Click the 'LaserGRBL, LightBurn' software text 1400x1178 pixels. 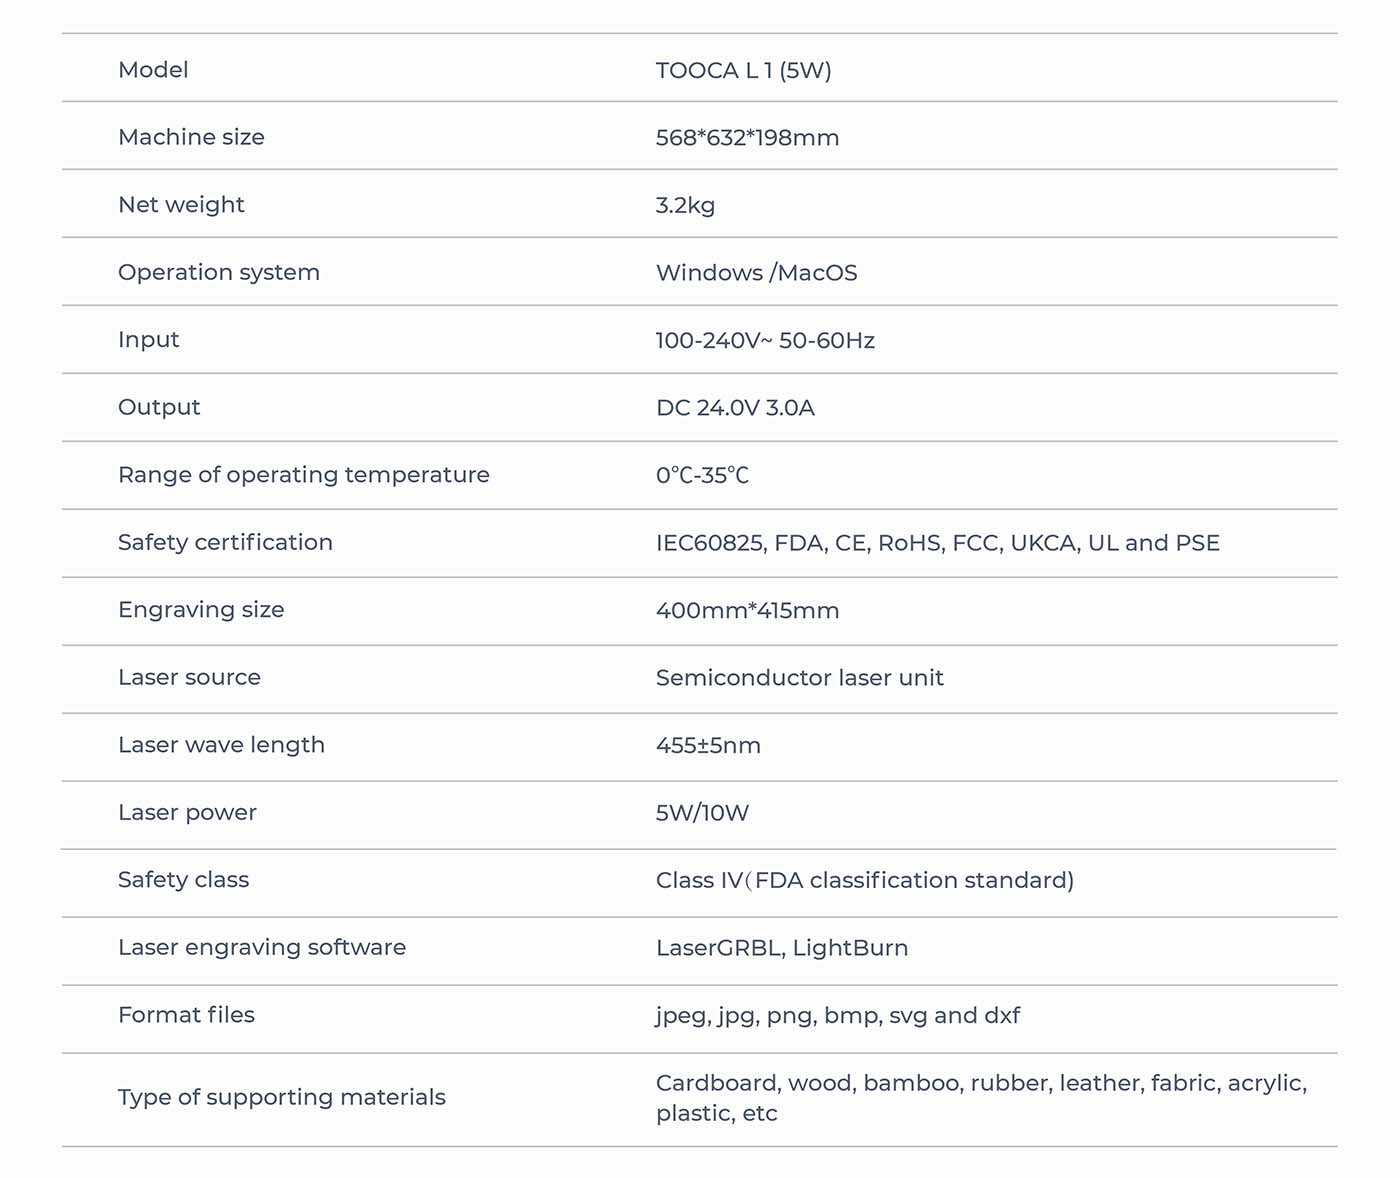[x=782, y=948]
